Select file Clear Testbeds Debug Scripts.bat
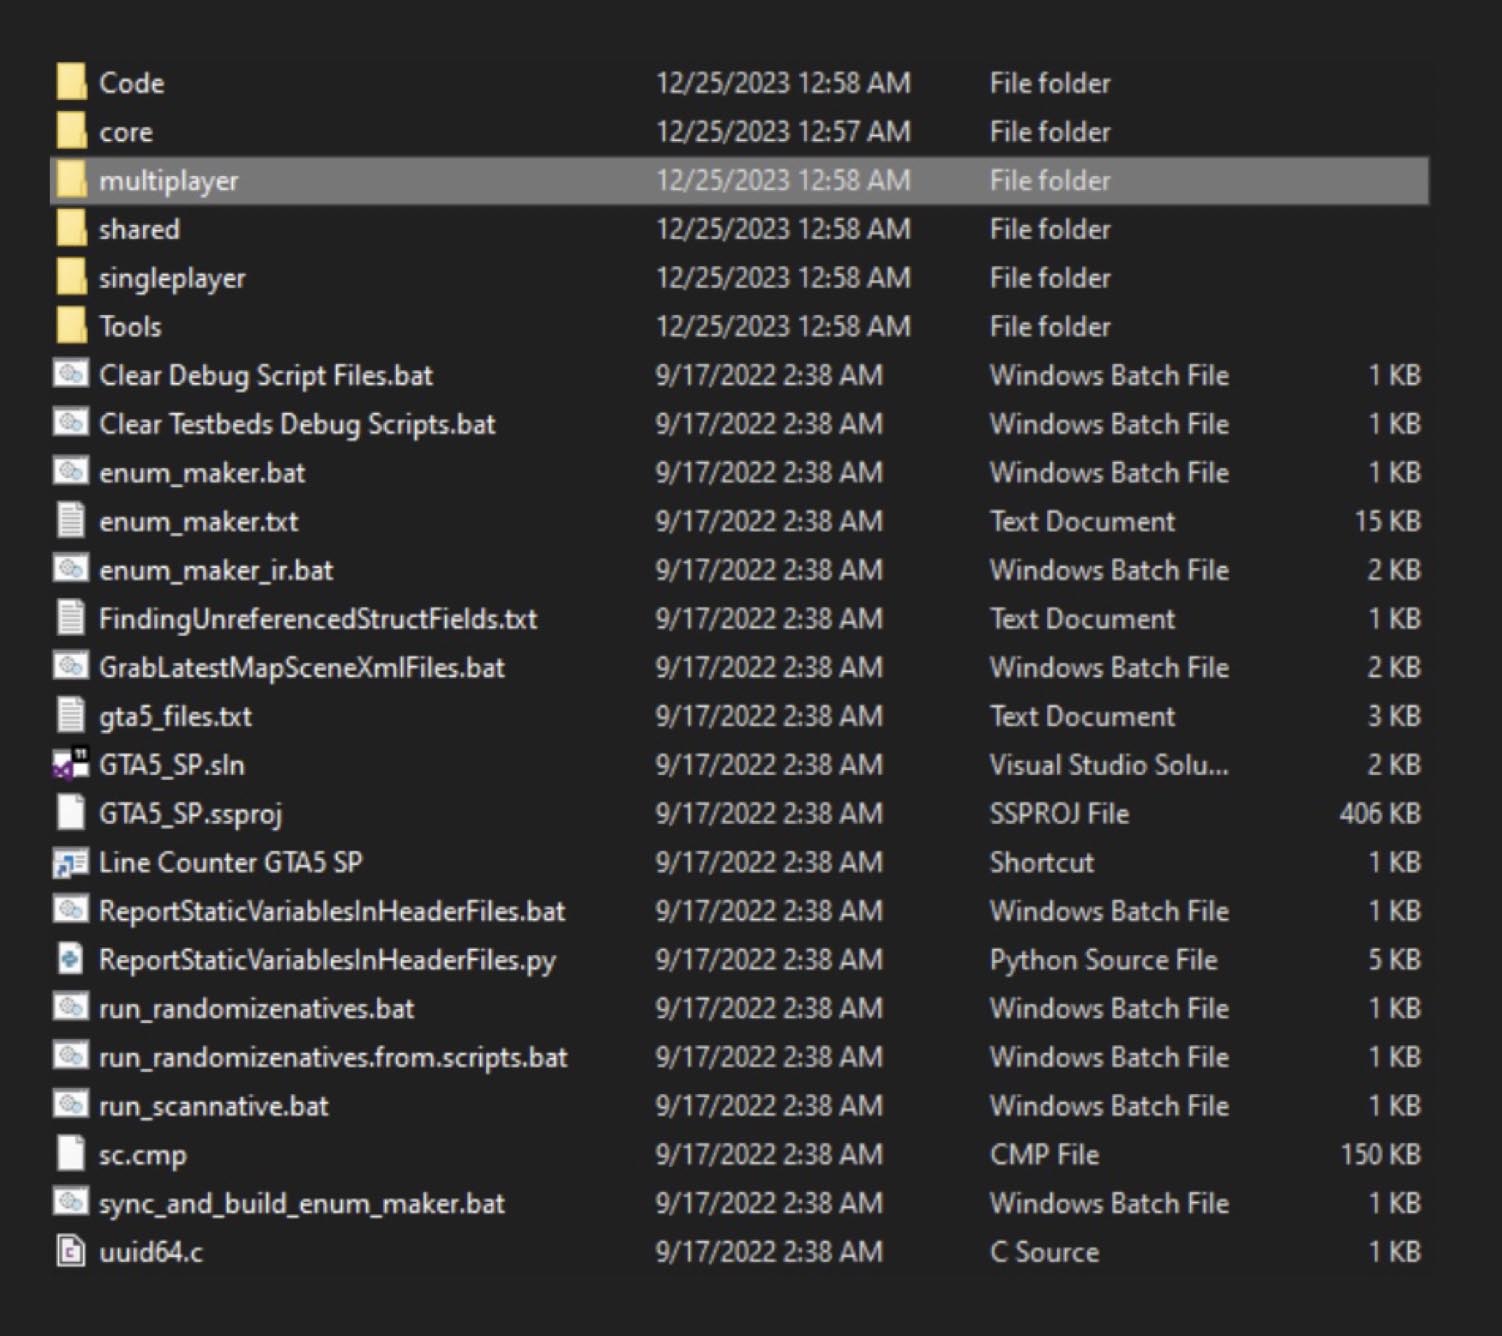 coord(297,425)
